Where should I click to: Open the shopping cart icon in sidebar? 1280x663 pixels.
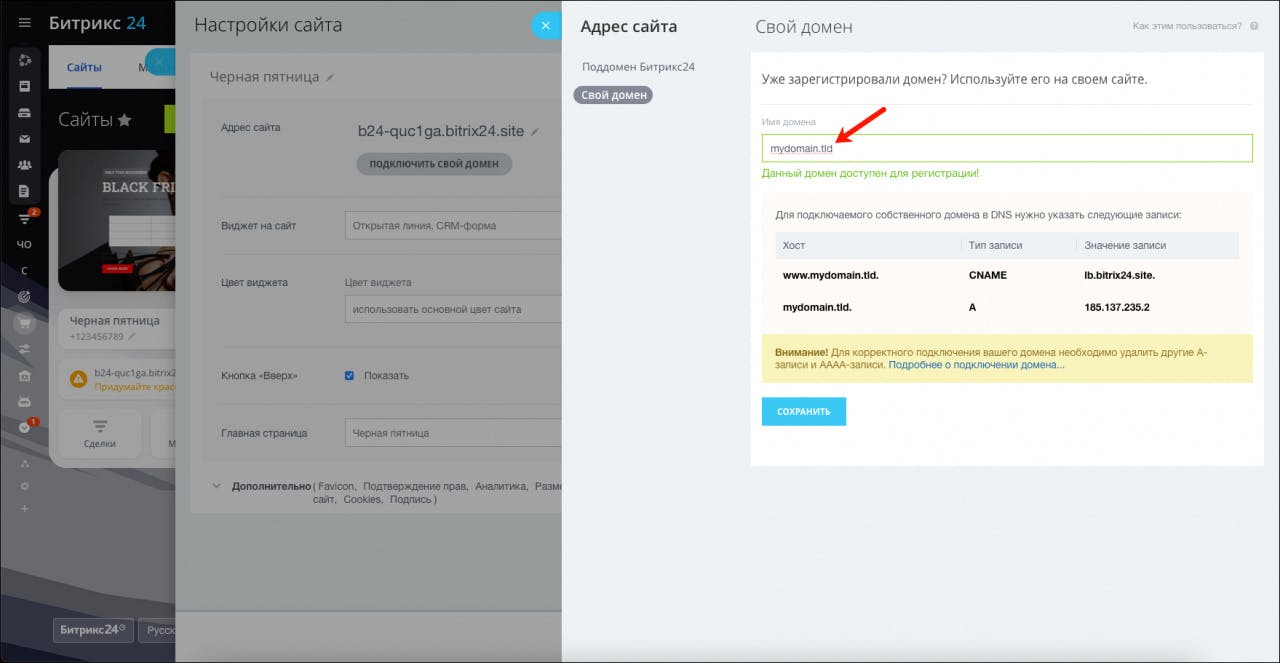tap(25, 323)
